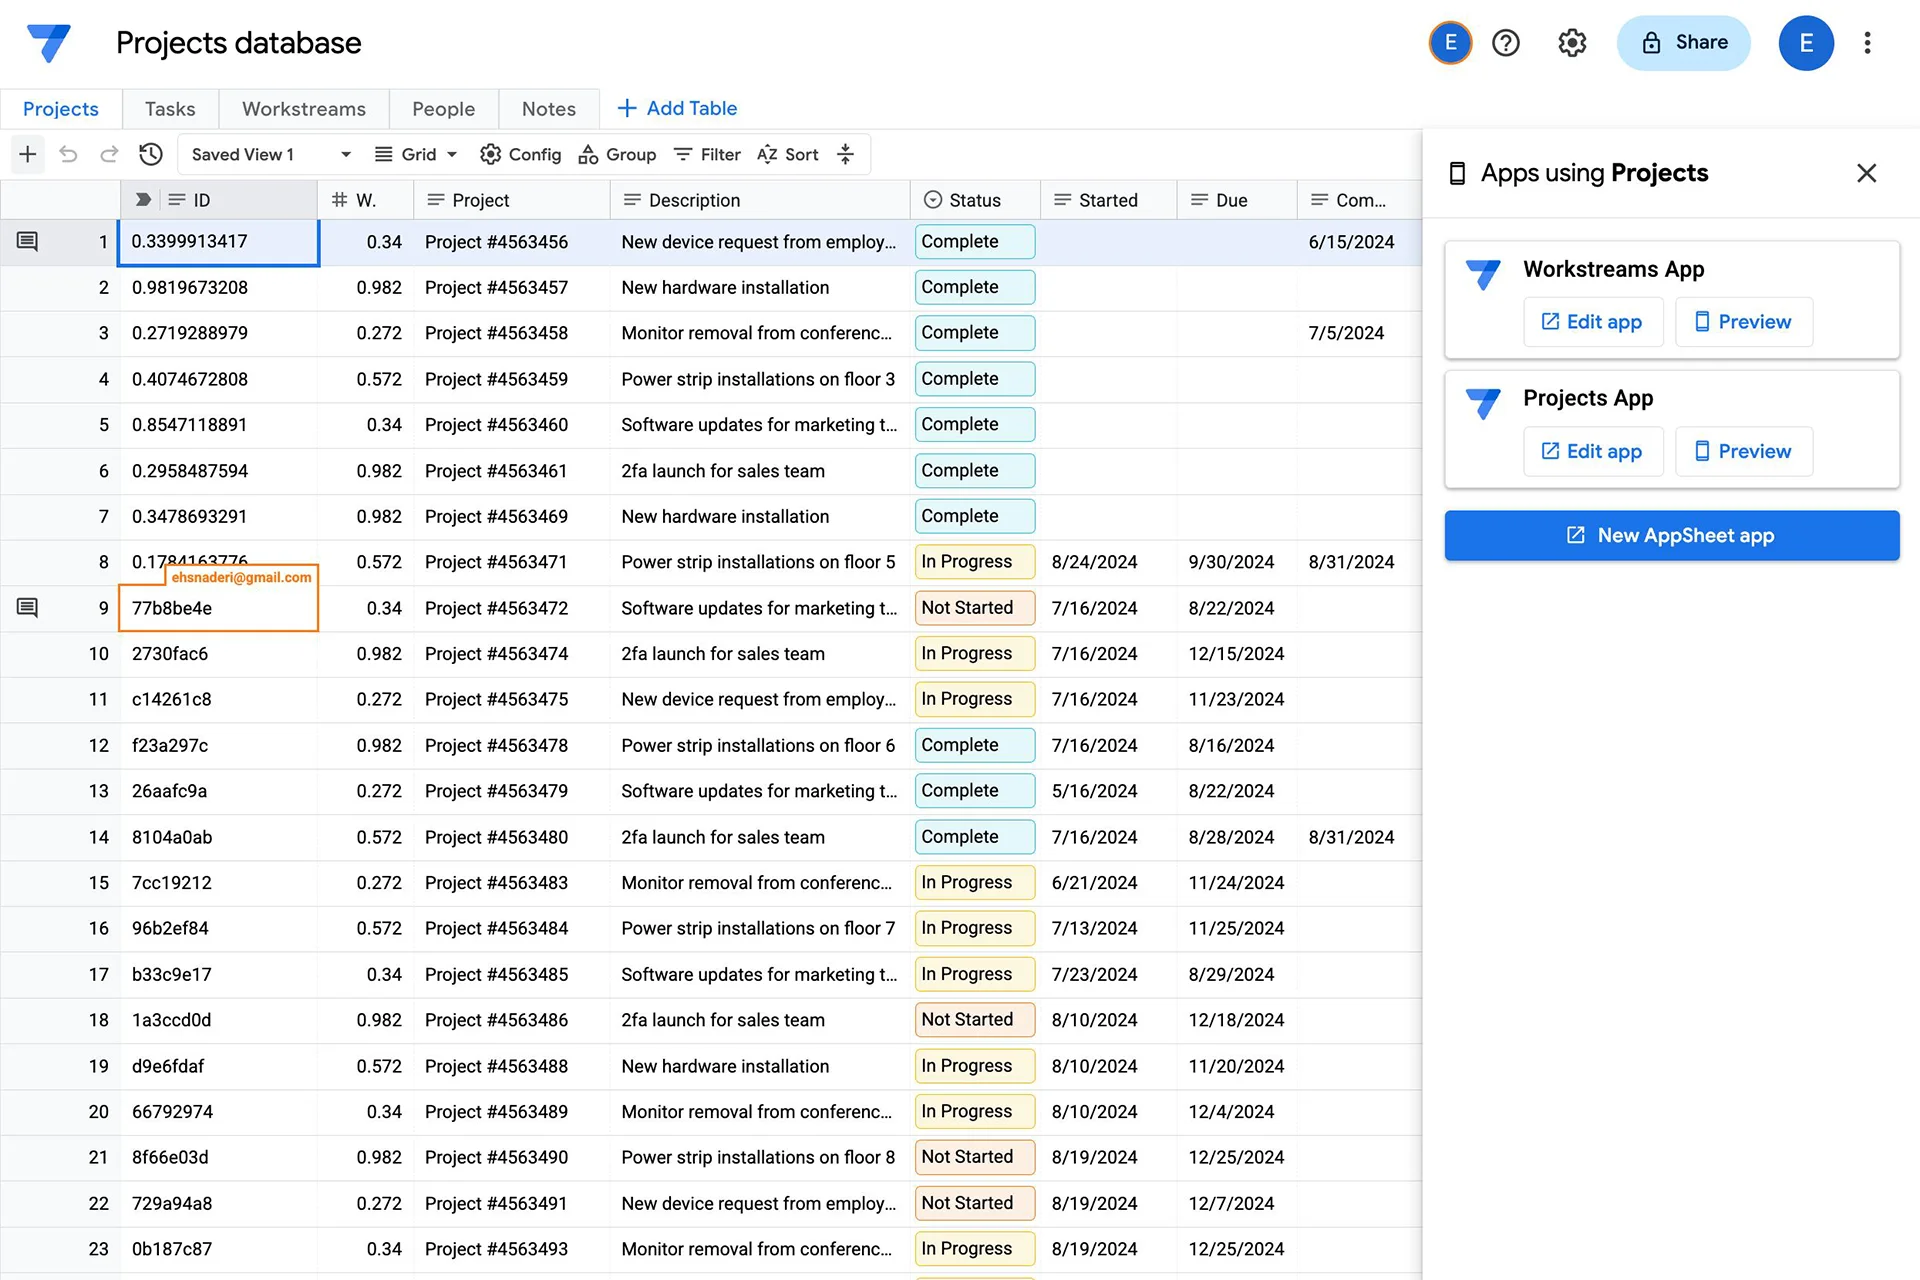The height and width of the screenshot is (1280, 1920).
Task: Click the Due column header
Action: click(1237, 200)
